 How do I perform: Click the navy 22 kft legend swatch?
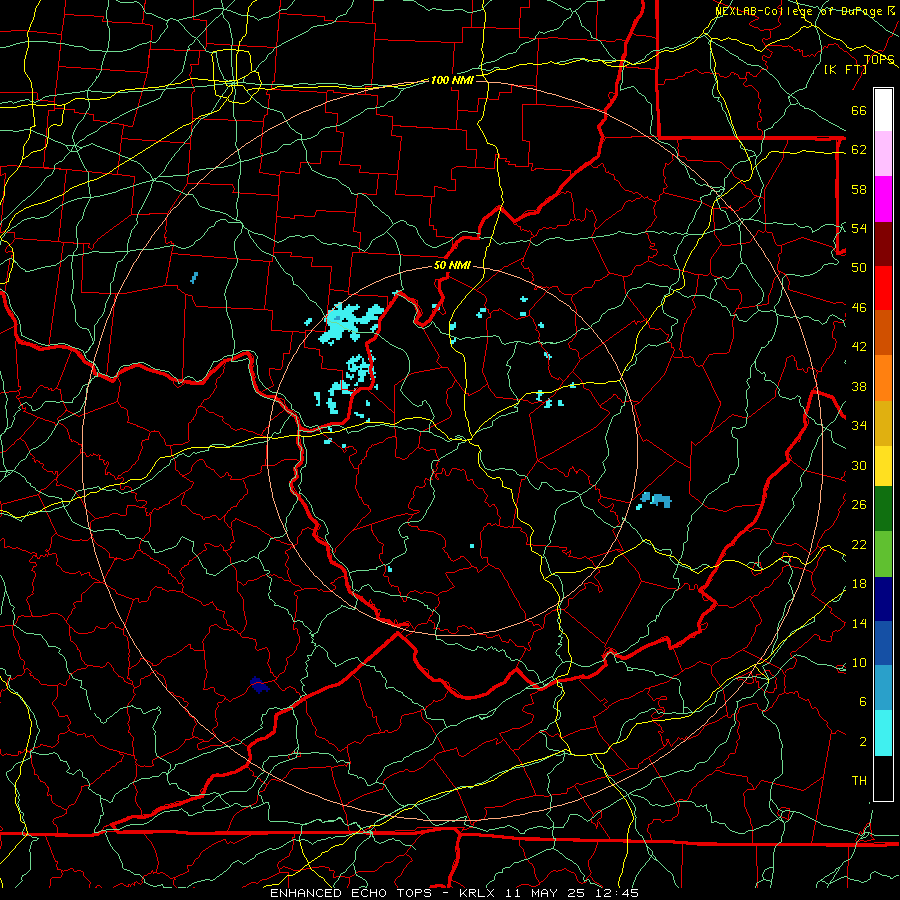[883, 599]
